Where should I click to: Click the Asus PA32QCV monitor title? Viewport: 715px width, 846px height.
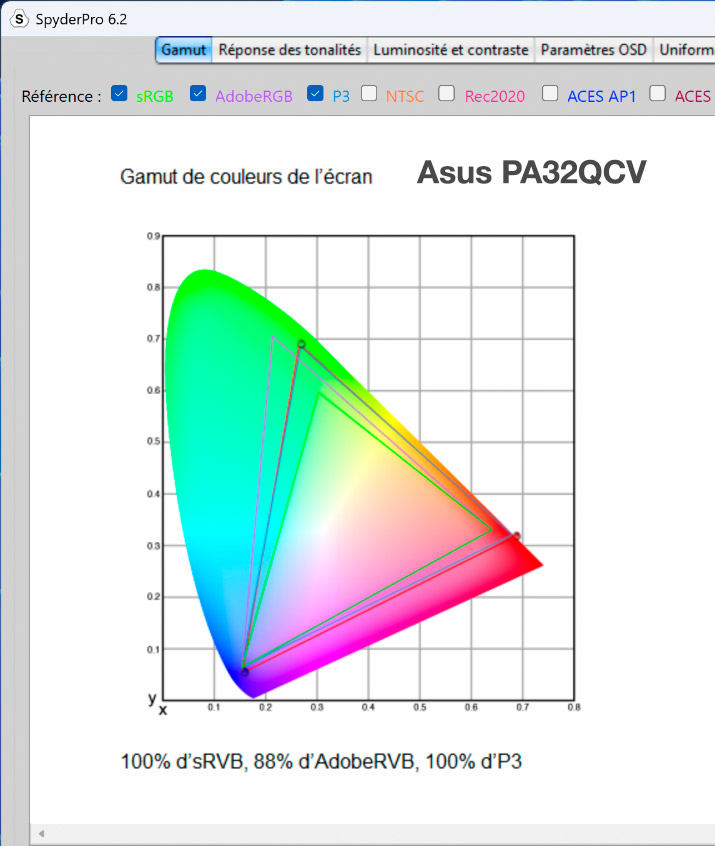532,173
